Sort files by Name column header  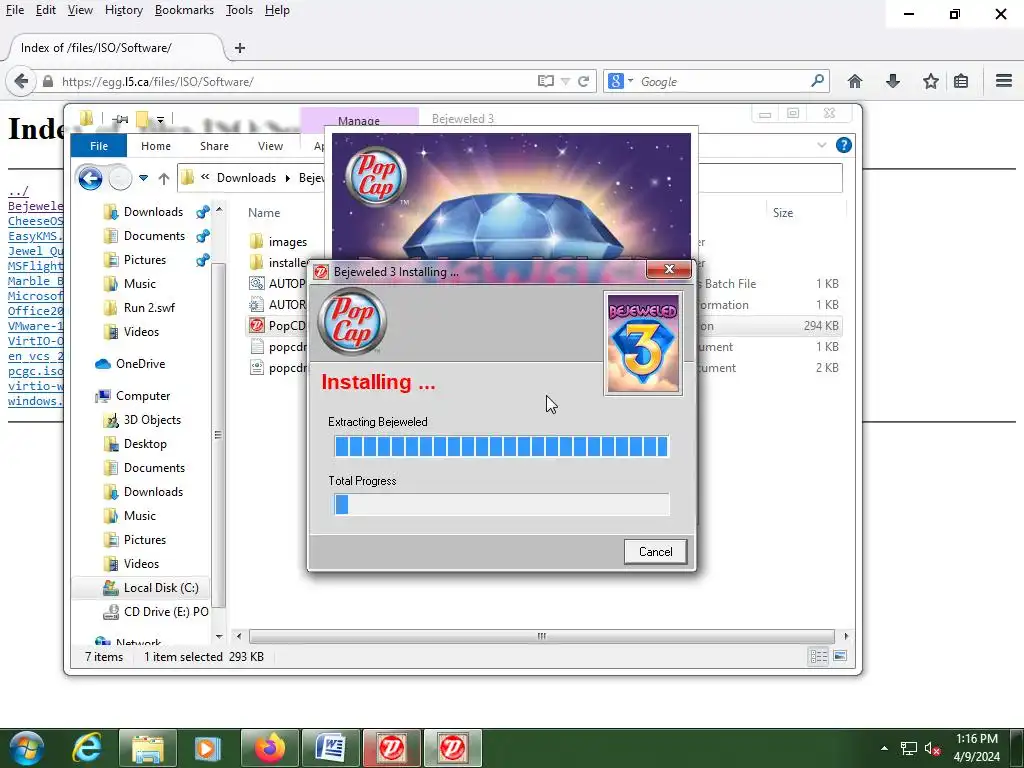[x=264, y=213]
